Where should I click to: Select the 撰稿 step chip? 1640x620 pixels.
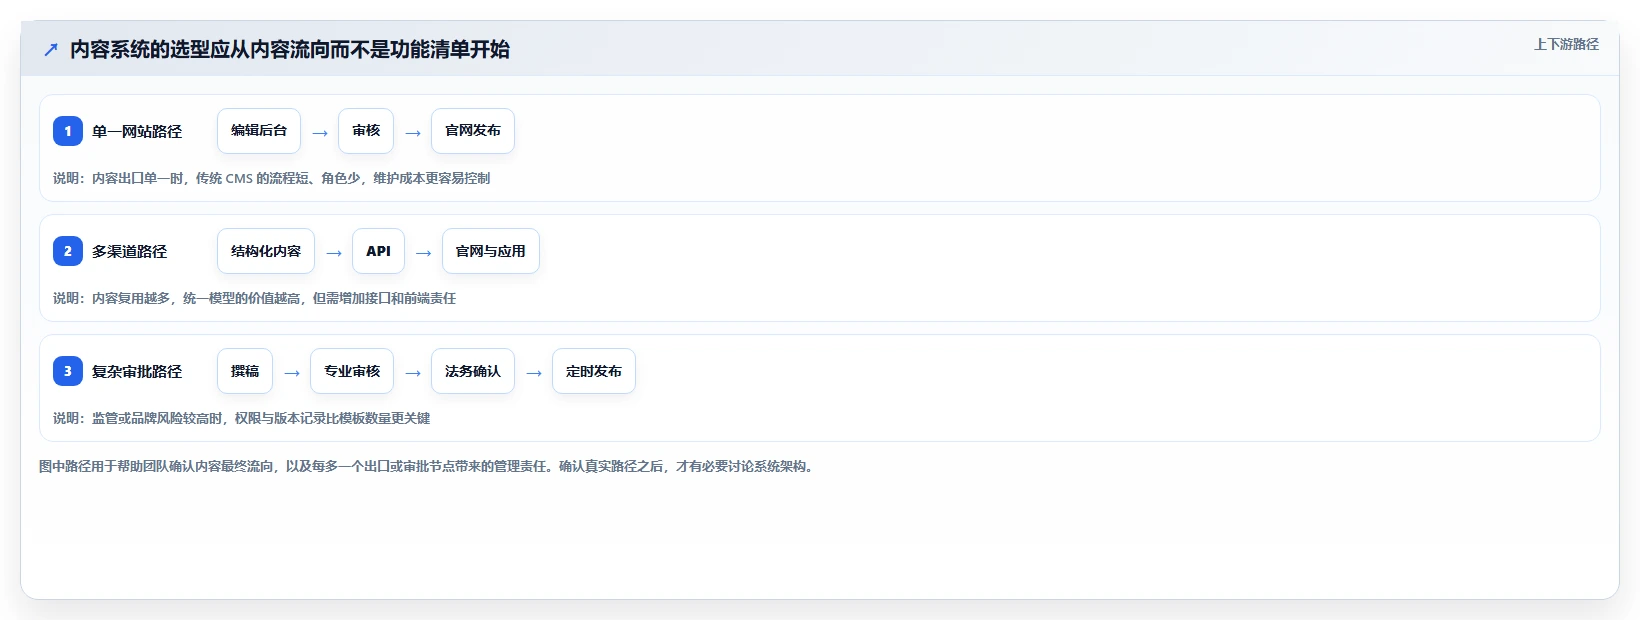pyautogui.click(x=245, y=371)
